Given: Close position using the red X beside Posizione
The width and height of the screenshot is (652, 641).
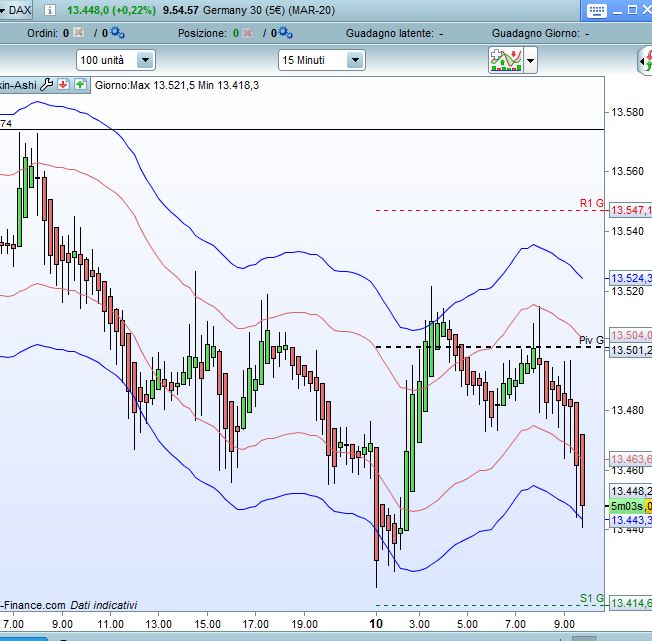Looking at the screenshot, I should coord(247,33).
